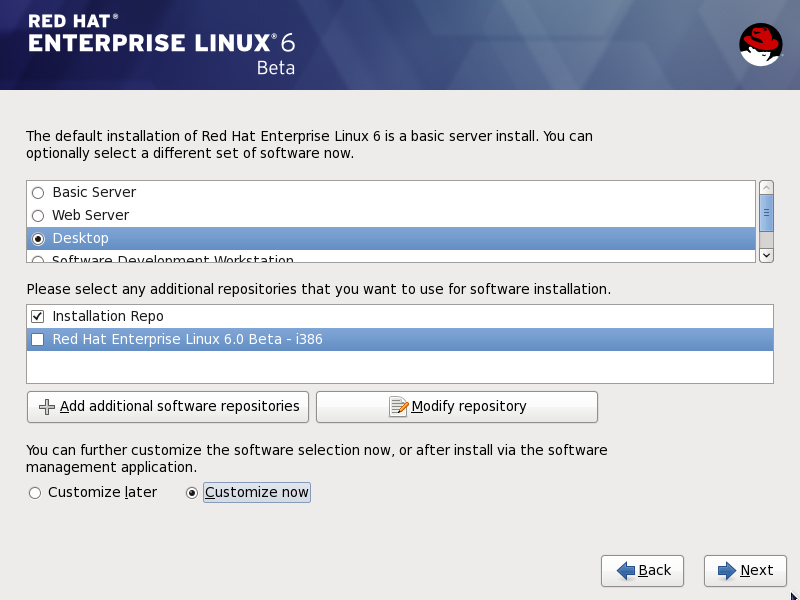Select the Basic Server installation type
800x600 pixels.
point(38,192)
